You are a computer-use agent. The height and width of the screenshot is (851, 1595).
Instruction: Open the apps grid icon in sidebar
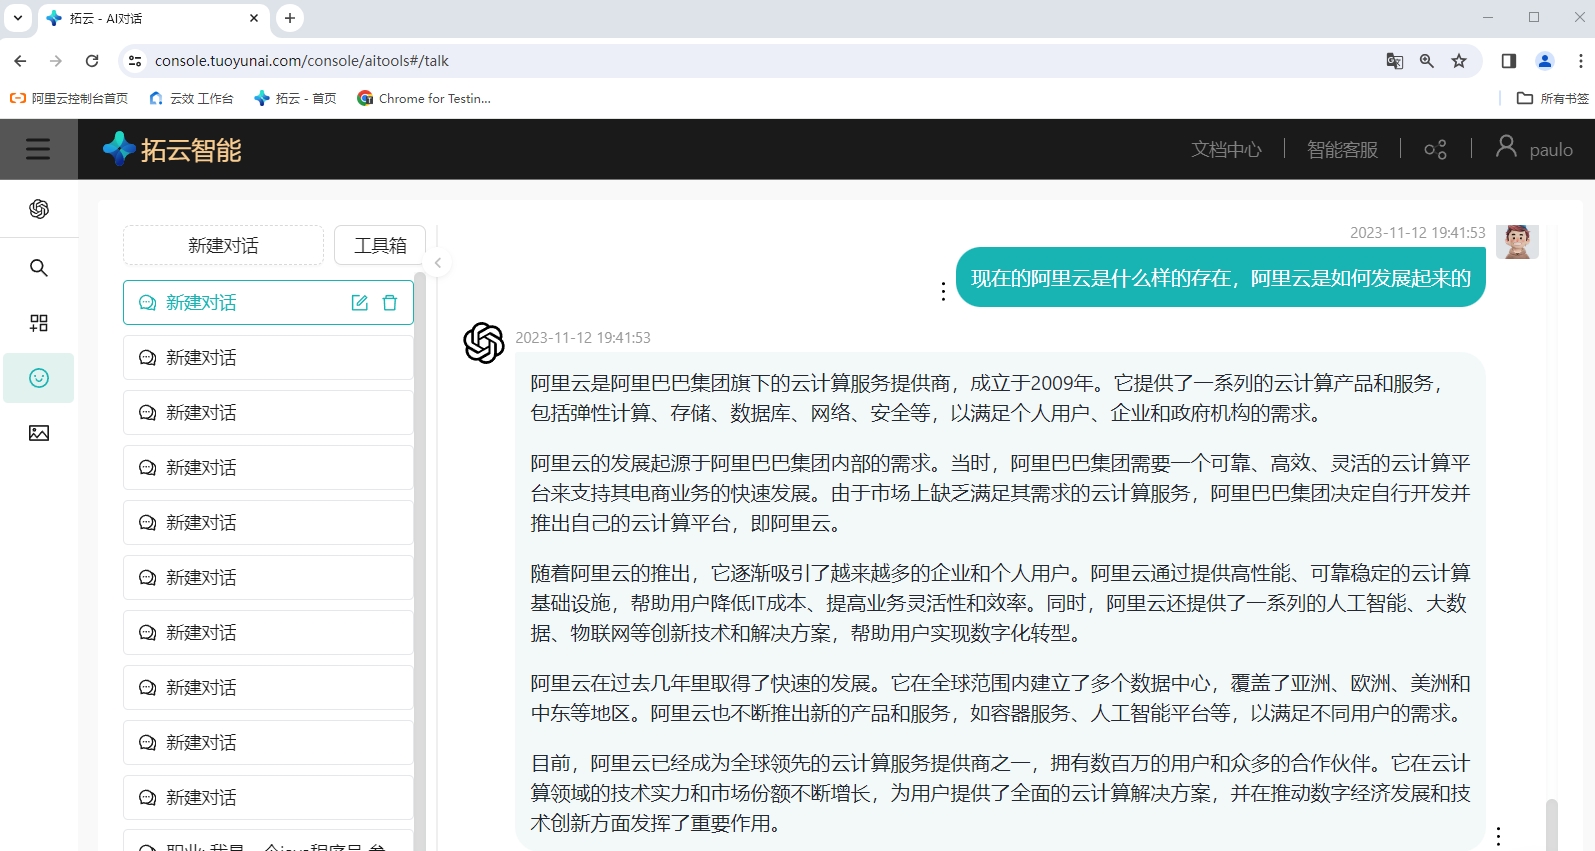coord(39,323)
